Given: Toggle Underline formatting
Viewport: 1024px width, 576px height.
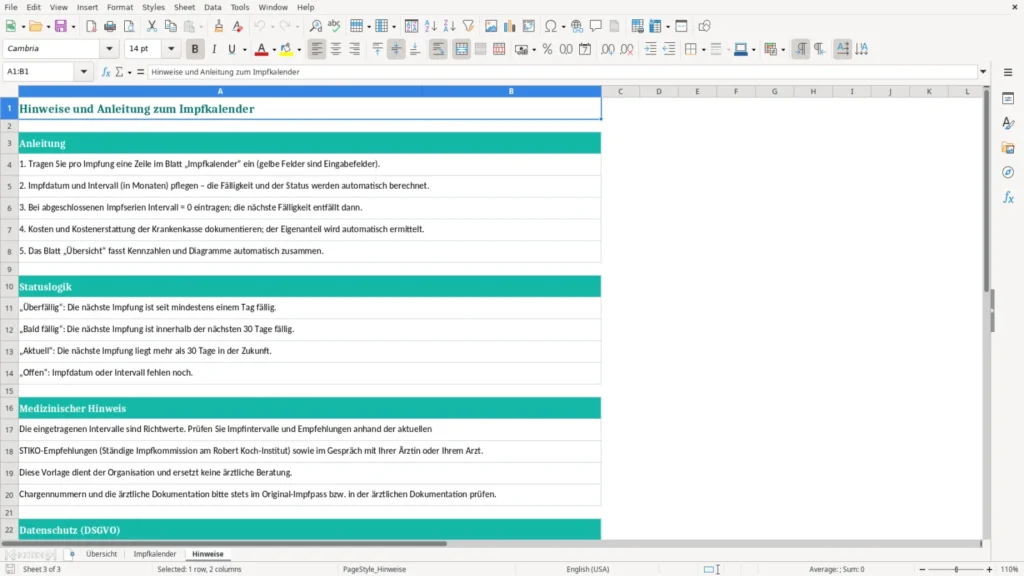Looking at the screenshot, I should pos(231,49).
